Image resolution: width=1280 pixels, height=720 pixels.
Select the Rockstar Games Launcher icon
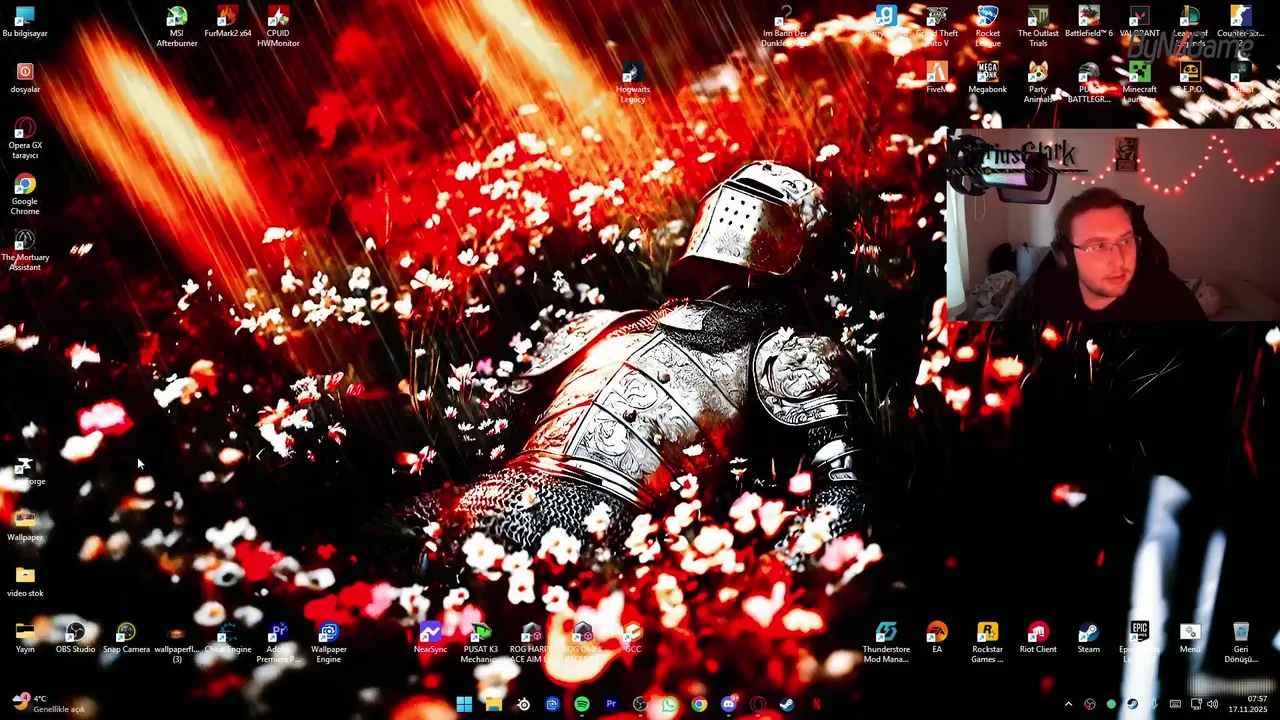pyautogui.click(x=988, y=643)
